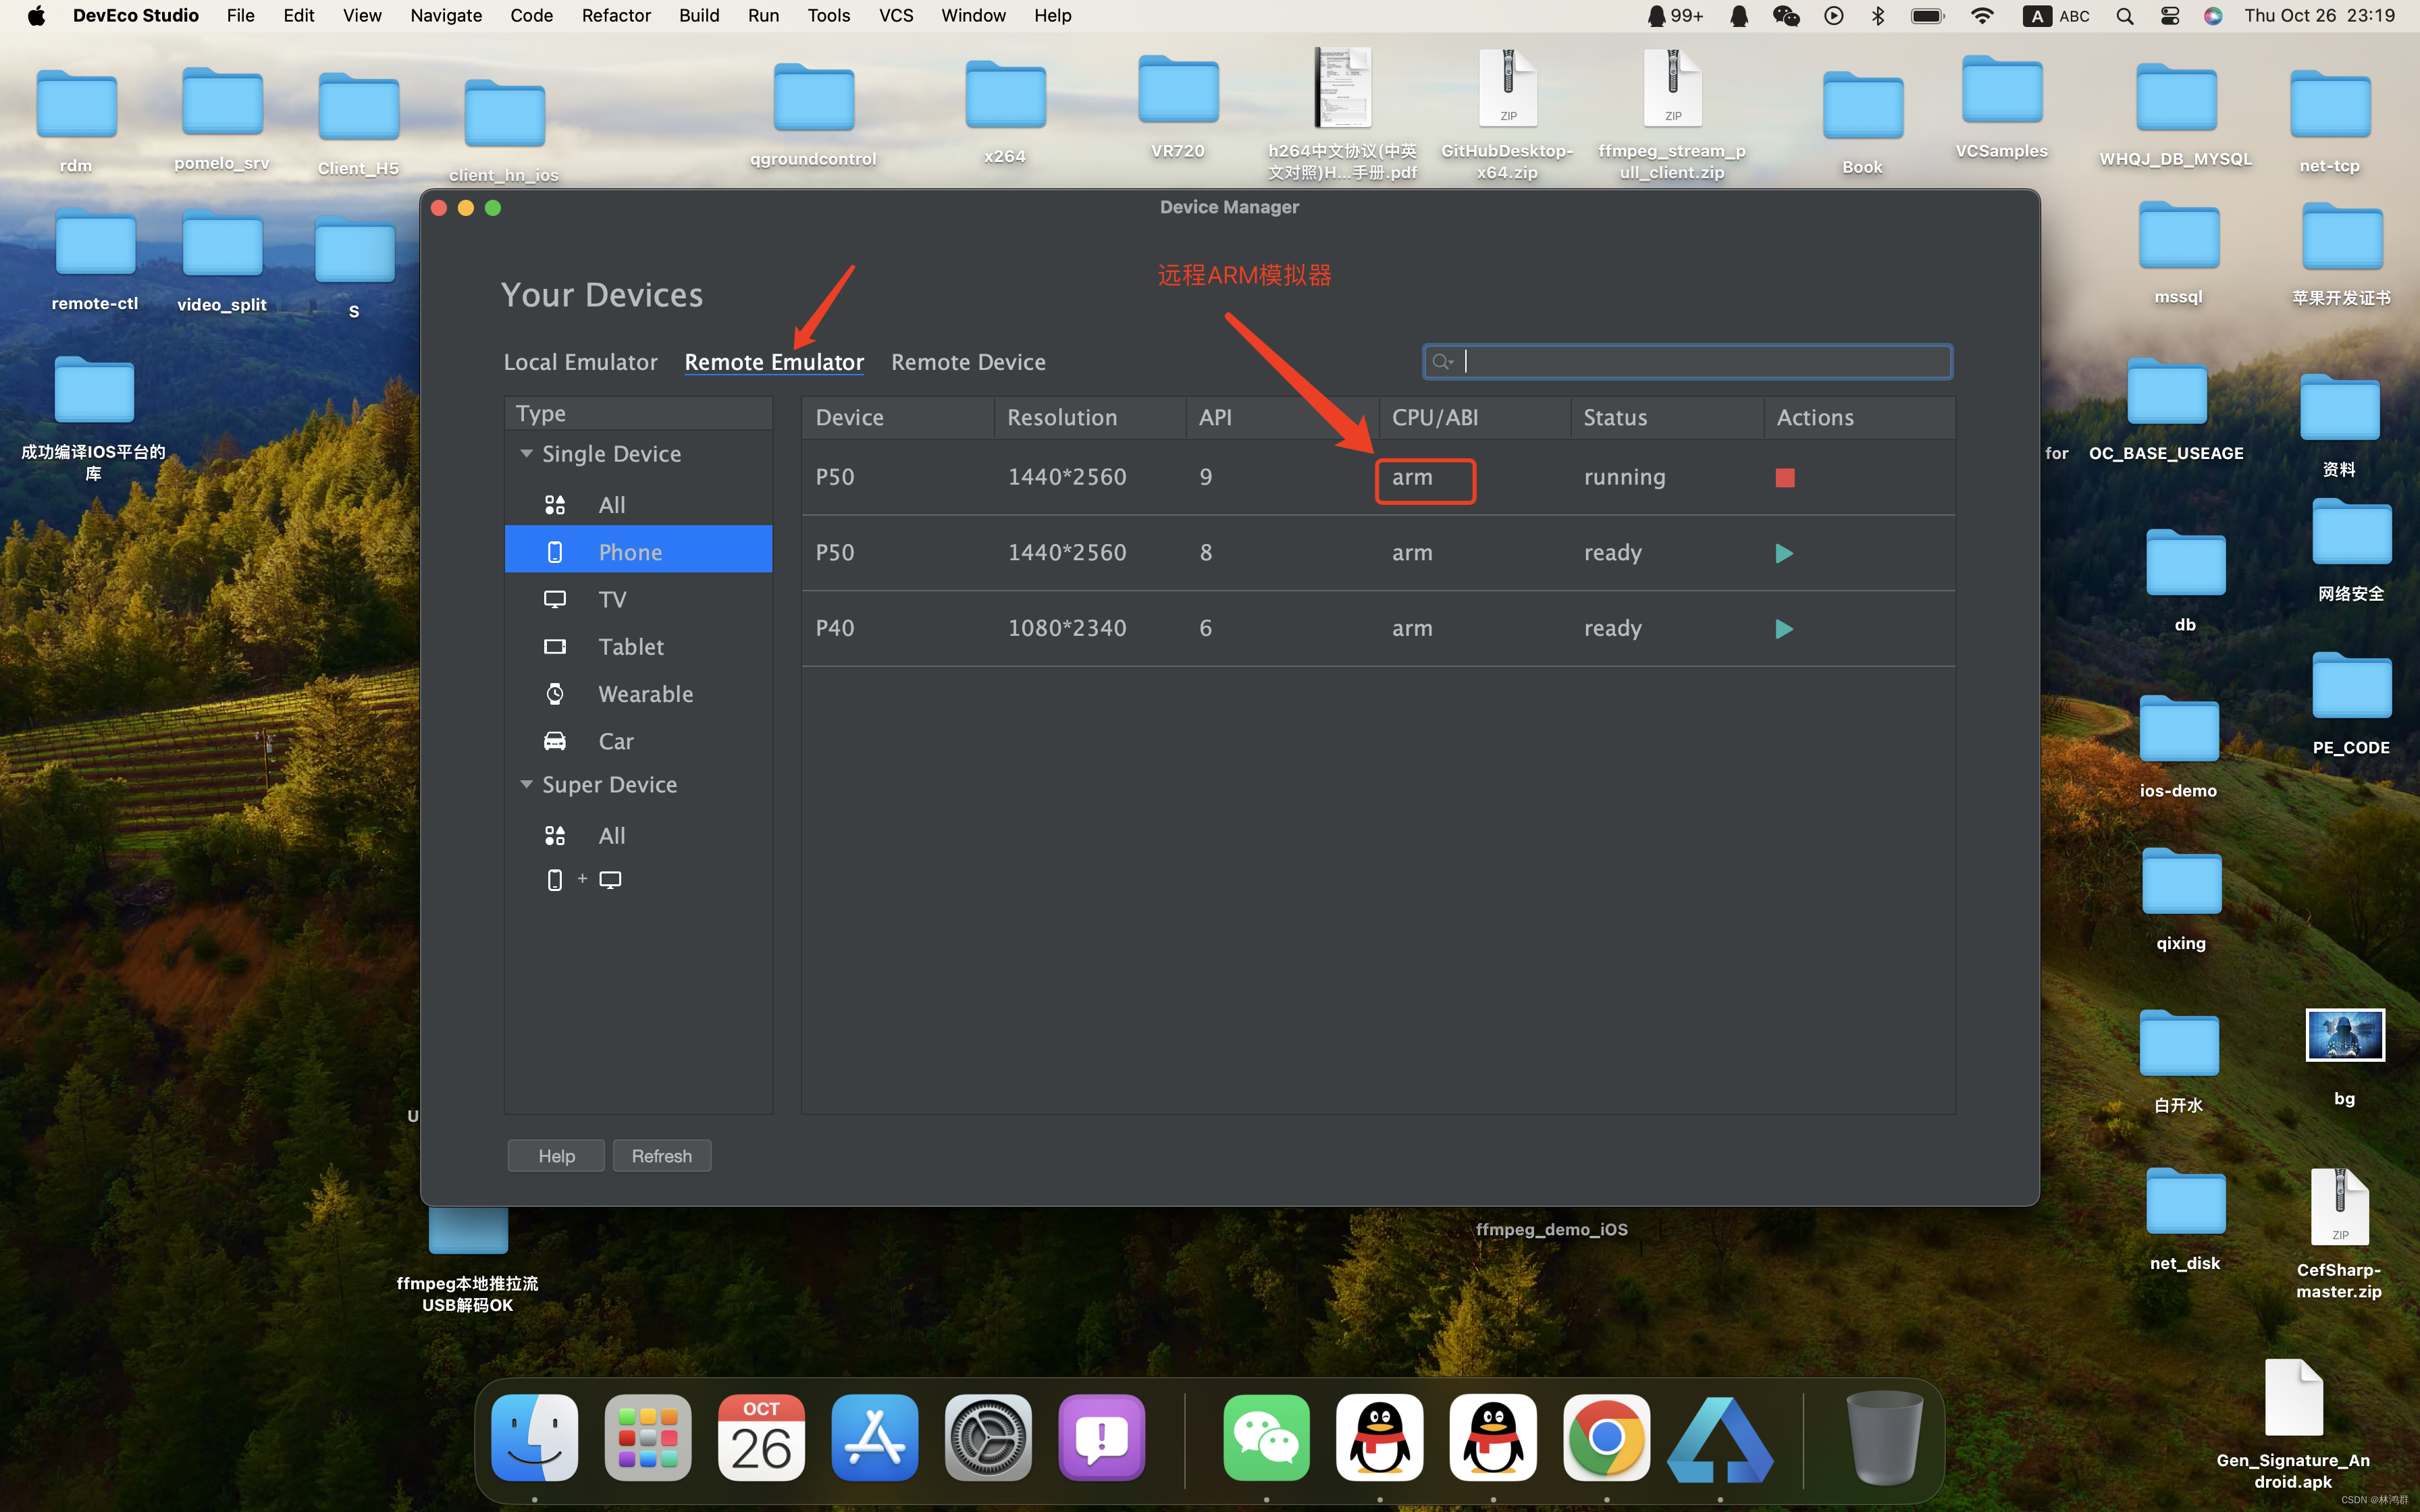The image size is (2420, 1512).
Task: Select All under Single Device
Action: tap(611, 505)
